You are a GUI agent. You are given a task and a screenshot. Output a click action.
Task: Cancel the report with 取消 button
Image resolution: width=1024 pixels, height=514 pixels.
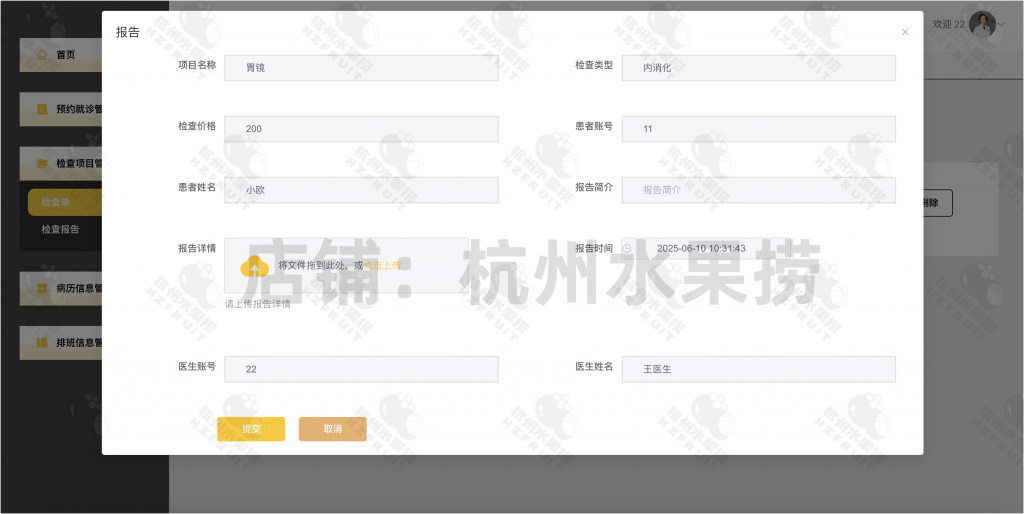click(332, 429)
